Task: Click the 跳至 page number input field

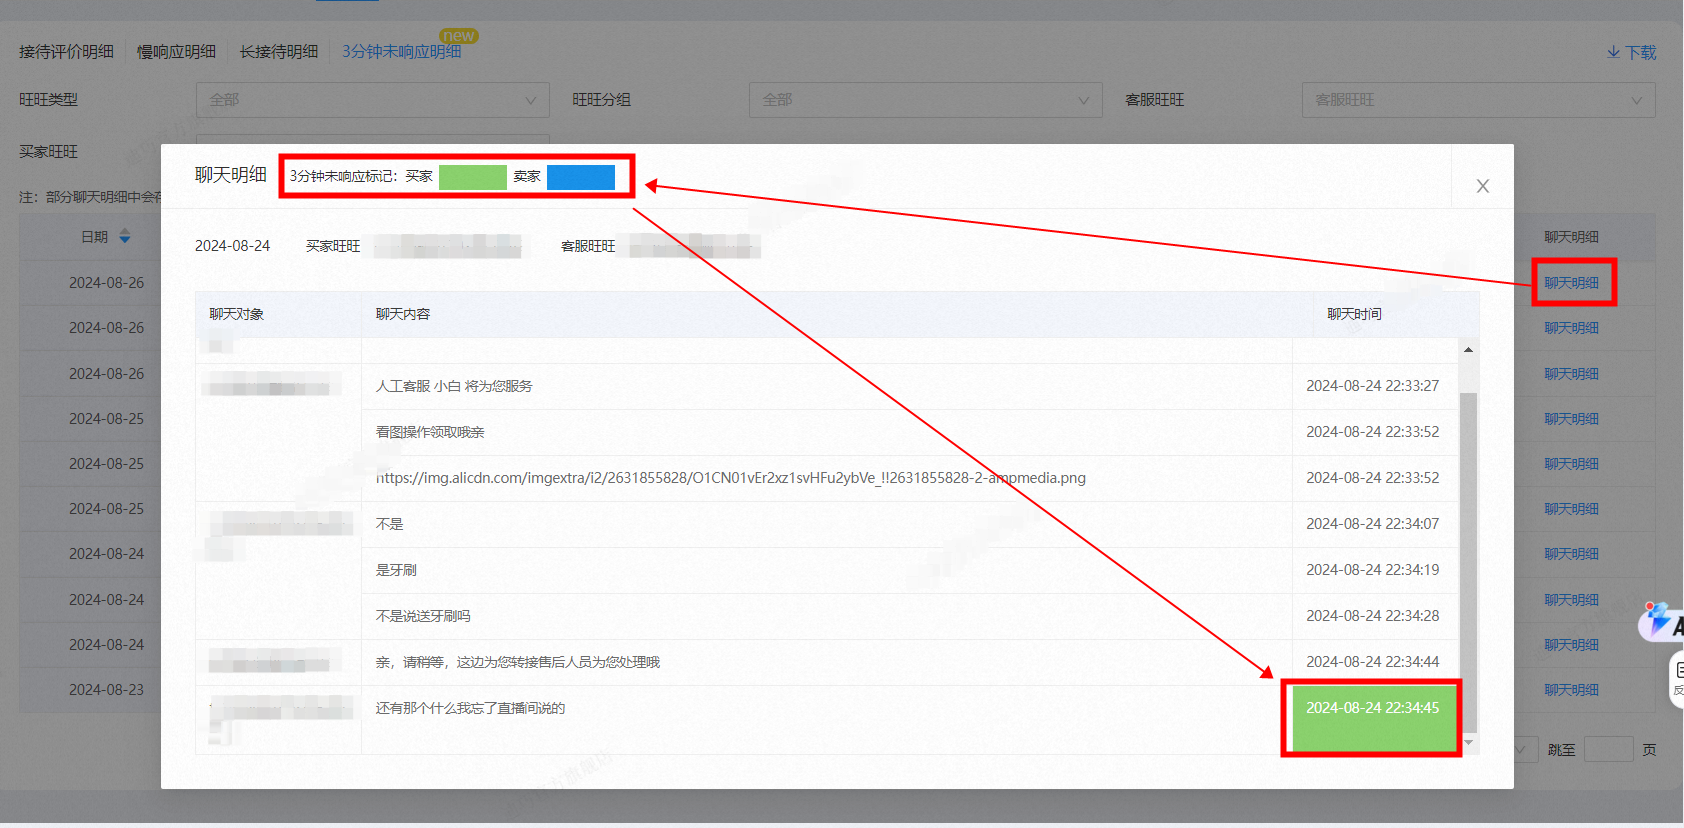Action: point(1609,750)
